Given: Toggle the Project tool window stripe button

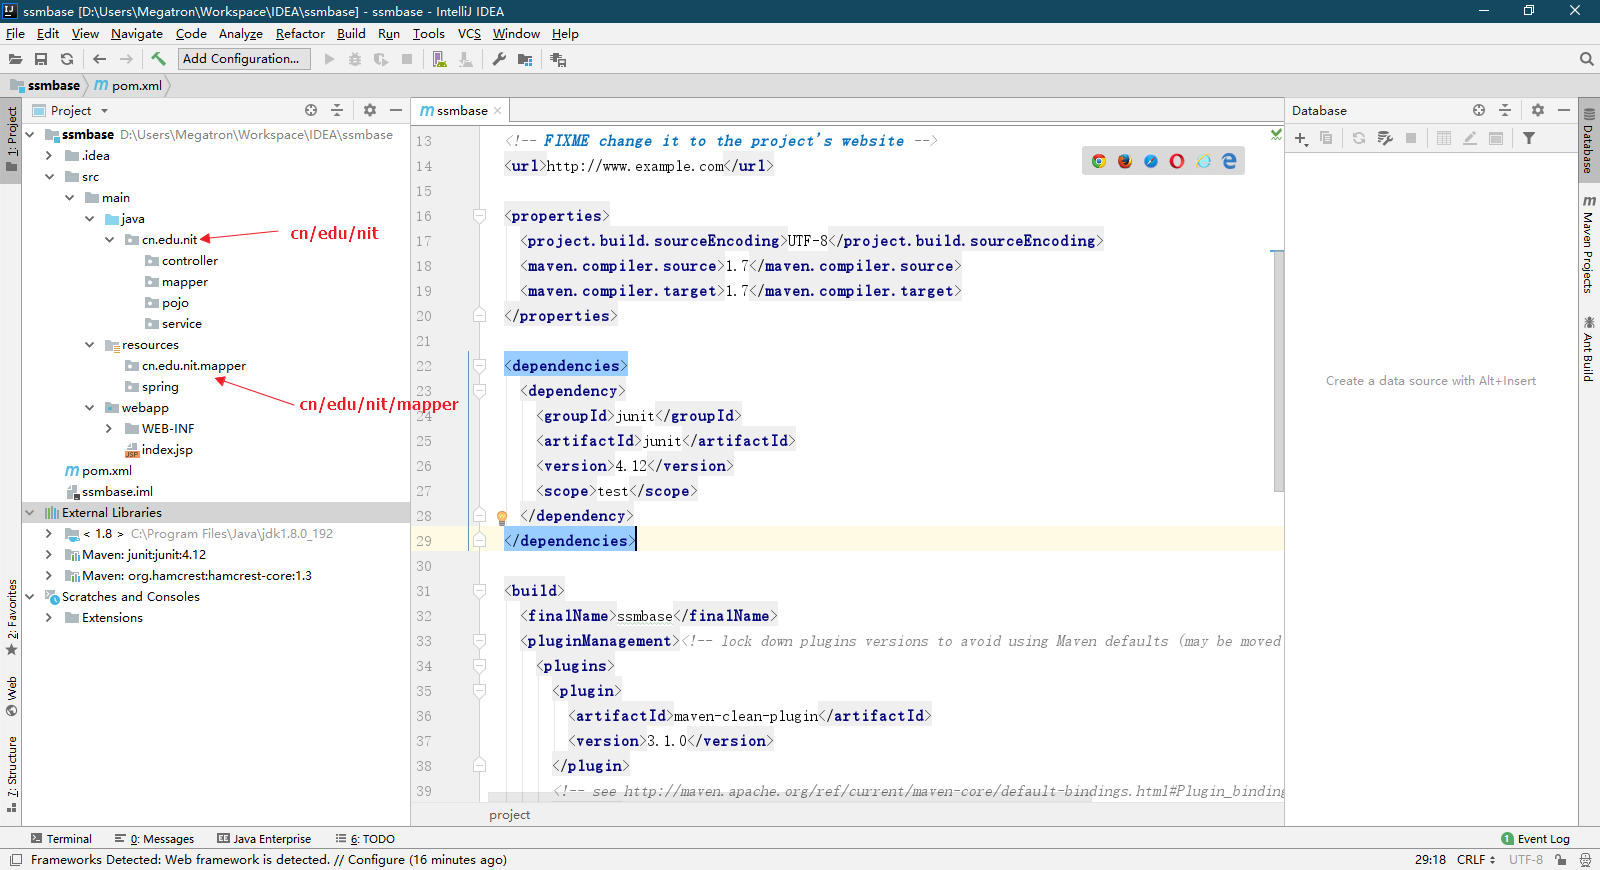Looking at the screenshot, I should click(x=11, y=138).
